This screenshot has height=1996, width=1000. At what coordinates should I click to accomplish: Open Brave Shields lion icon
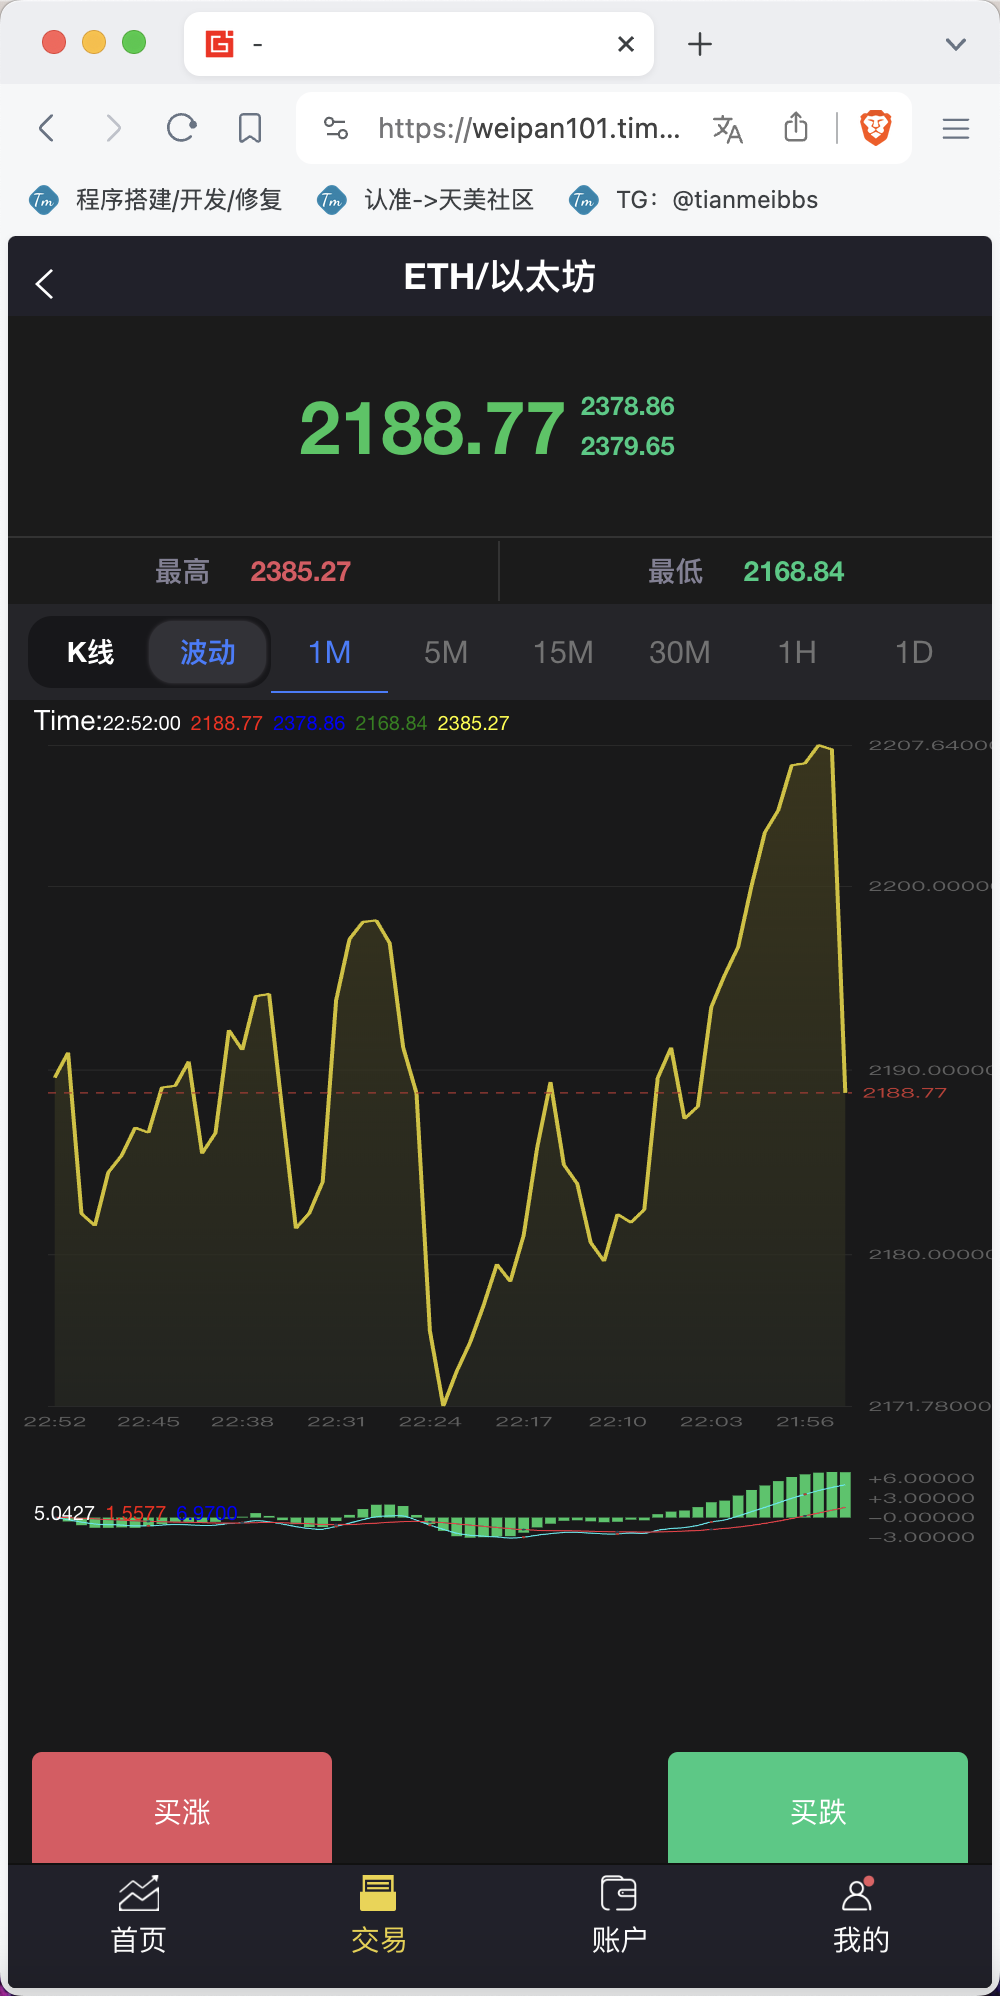(x=876, y=127)
